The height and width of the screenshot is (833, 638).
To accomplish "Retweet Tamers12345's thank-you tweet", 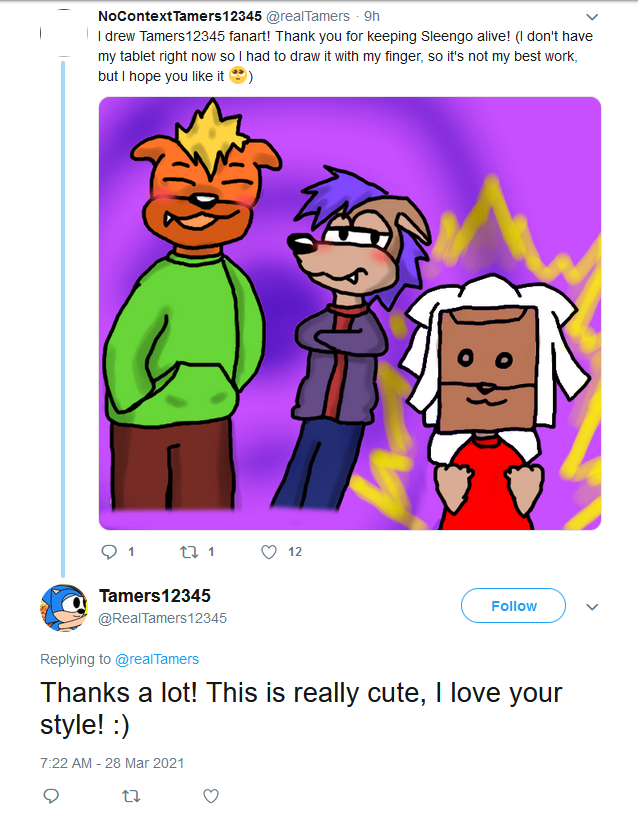I will pos(130,796).
